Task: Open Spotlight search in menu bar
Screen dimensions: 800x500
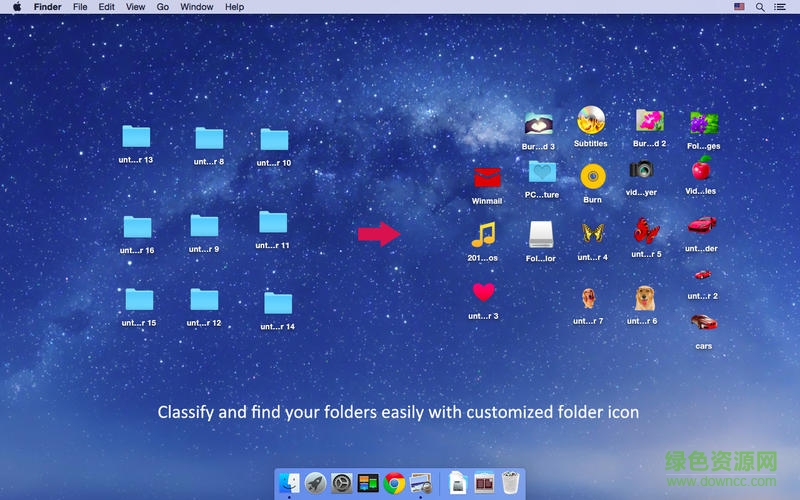Action: tap(760, 7)
